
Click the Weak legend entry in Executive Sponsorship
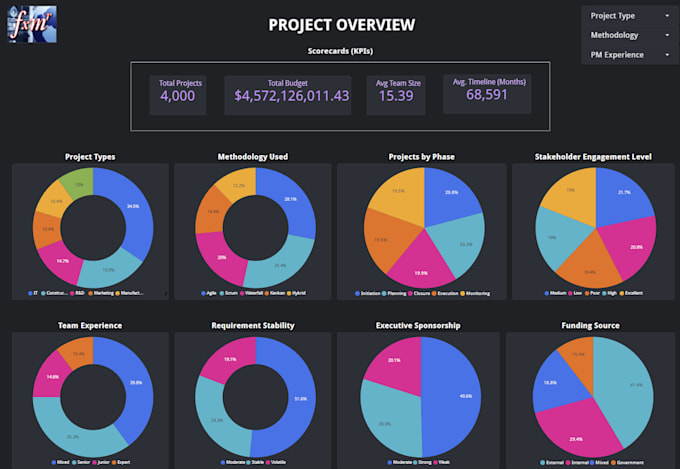(441, 462)
